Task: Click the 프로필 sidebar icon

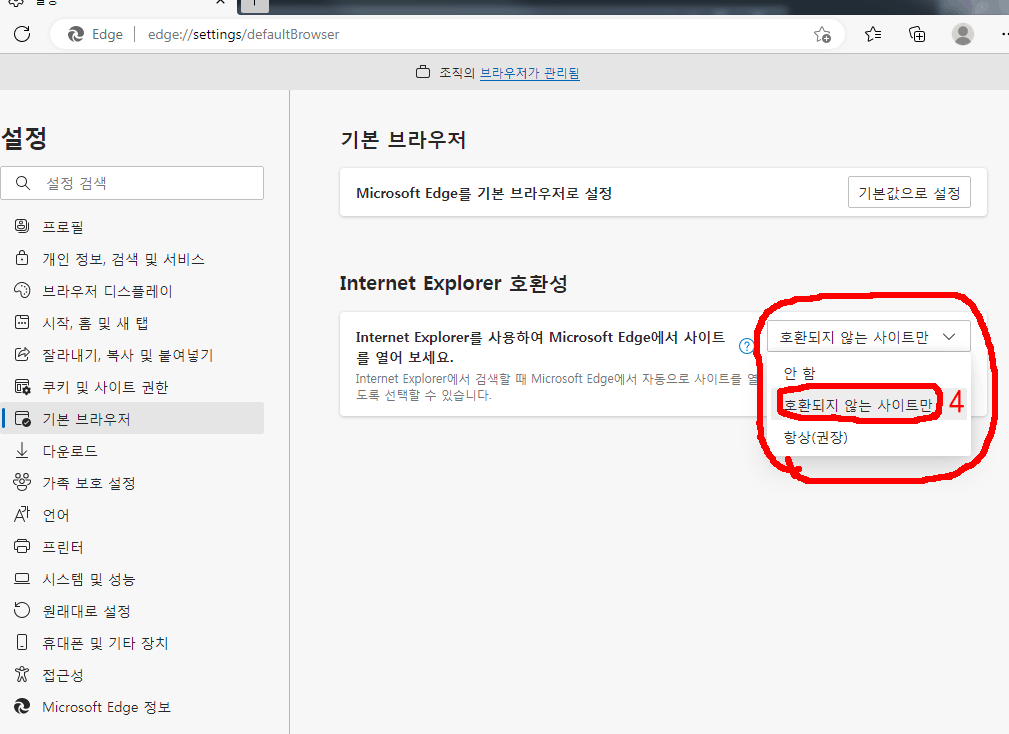Action: 22,226
